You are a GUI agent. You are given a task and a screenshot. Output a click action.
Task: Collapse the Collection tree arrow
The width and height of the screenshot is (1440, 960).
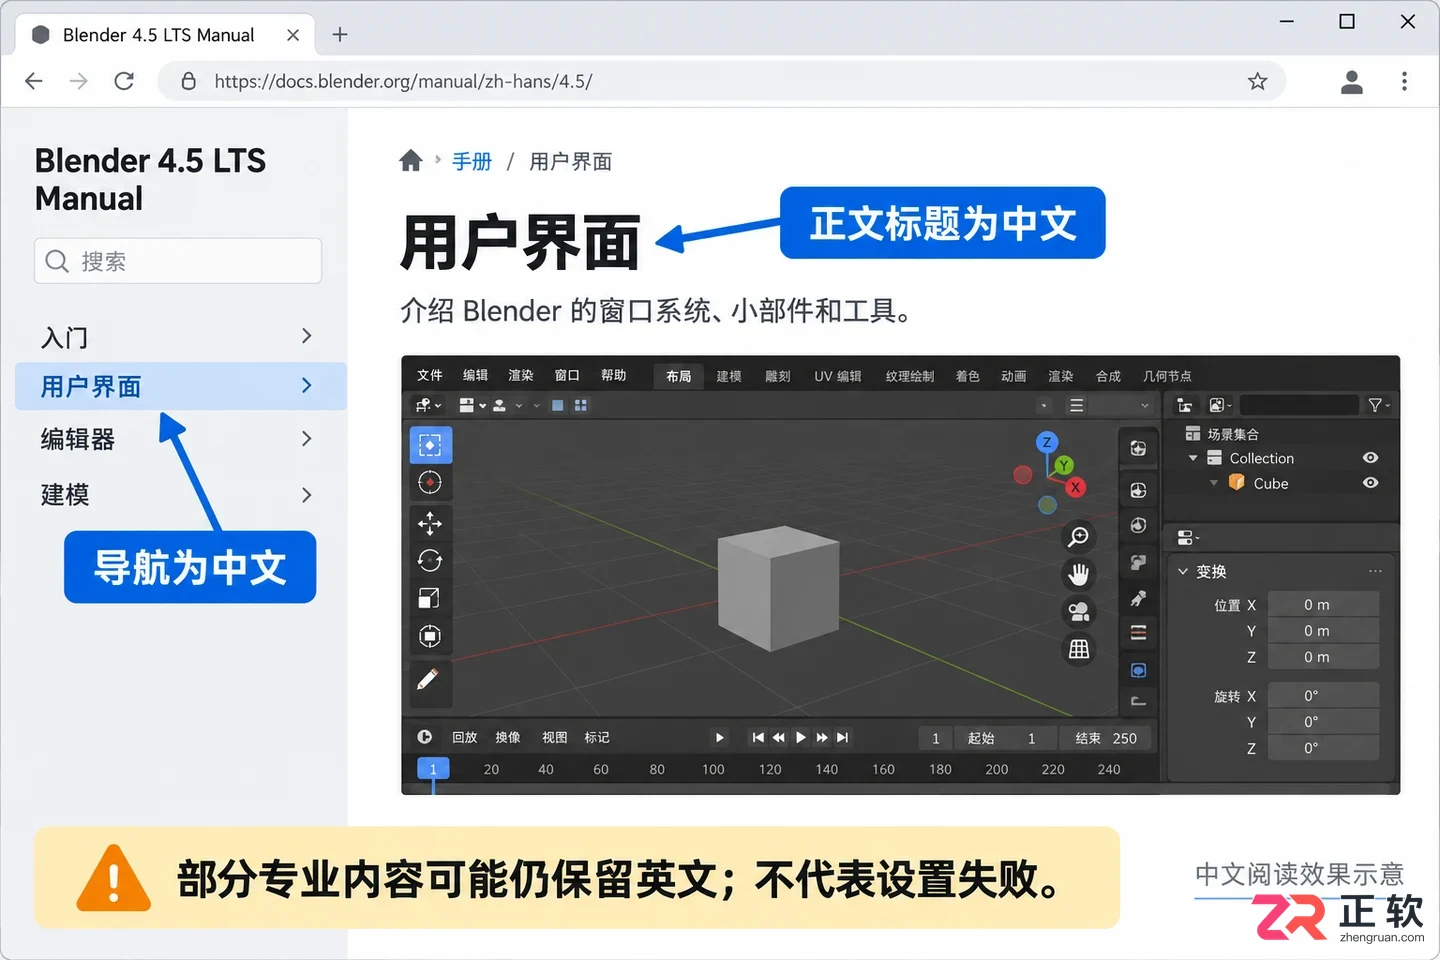pos(1193,458)
